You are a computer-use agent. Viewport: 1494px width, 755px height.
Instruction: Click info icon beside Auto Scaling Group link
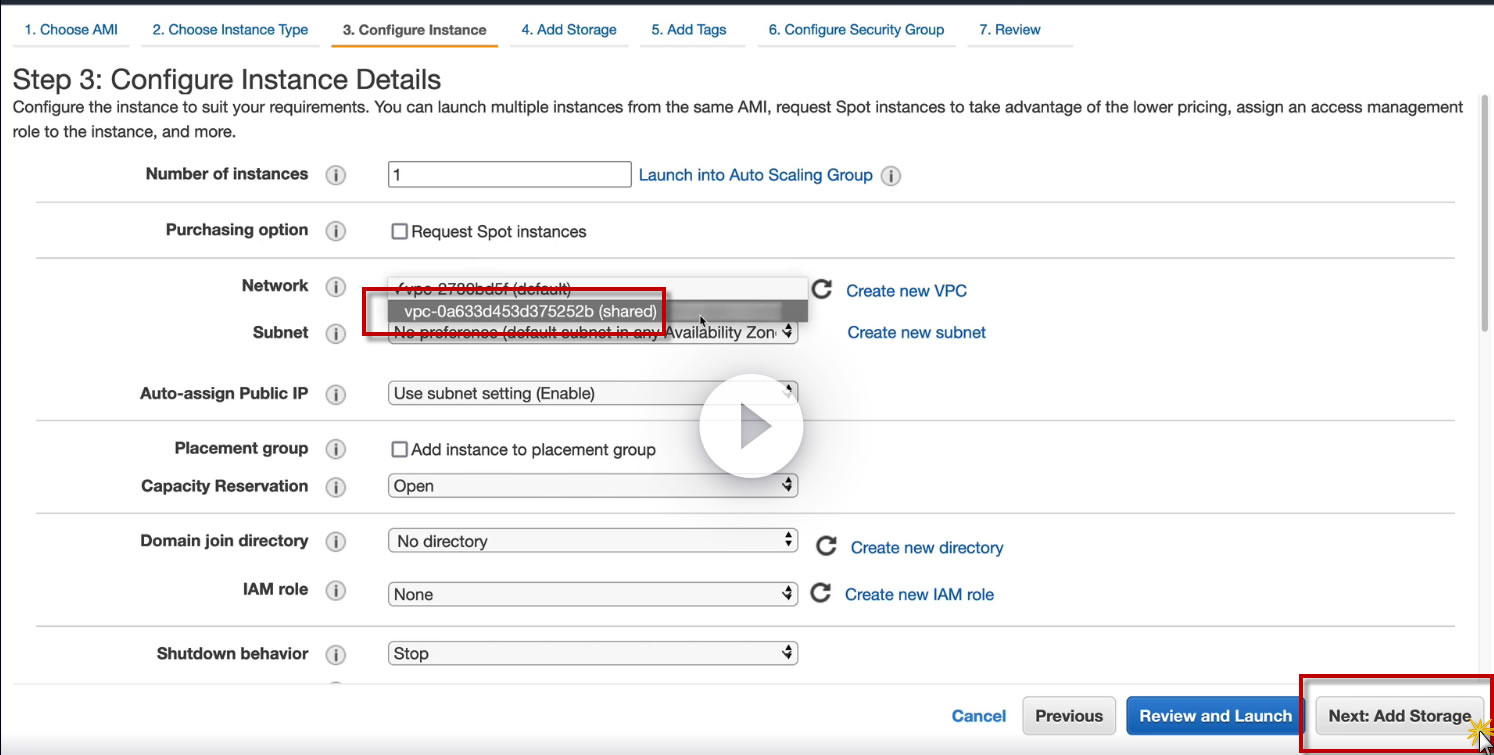(x=891, y=176)
